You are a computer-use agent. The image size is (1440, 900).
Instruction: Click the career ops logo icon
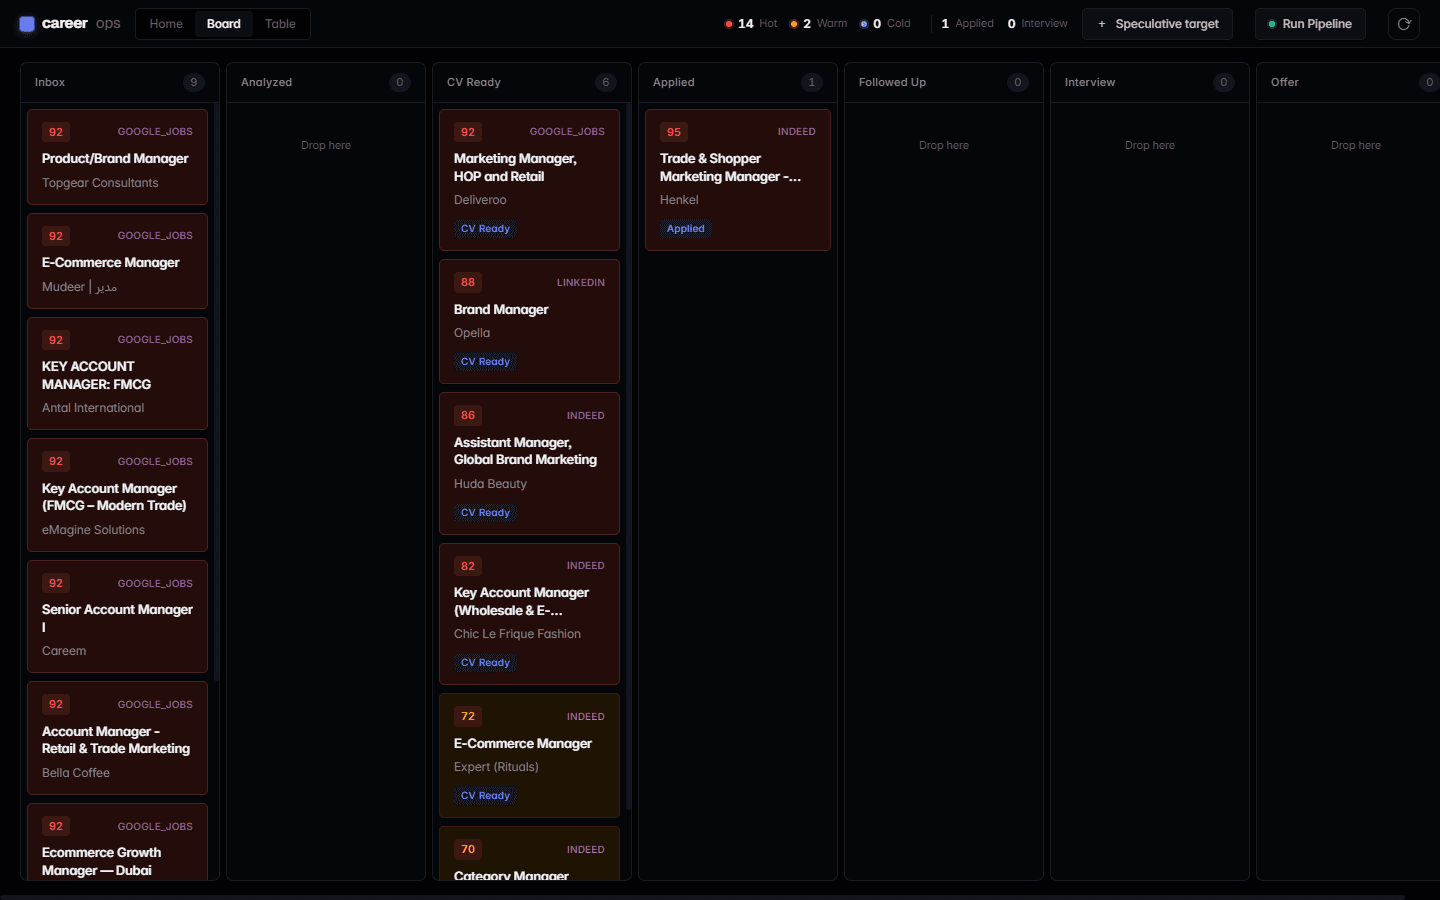[x=27, y=24]
